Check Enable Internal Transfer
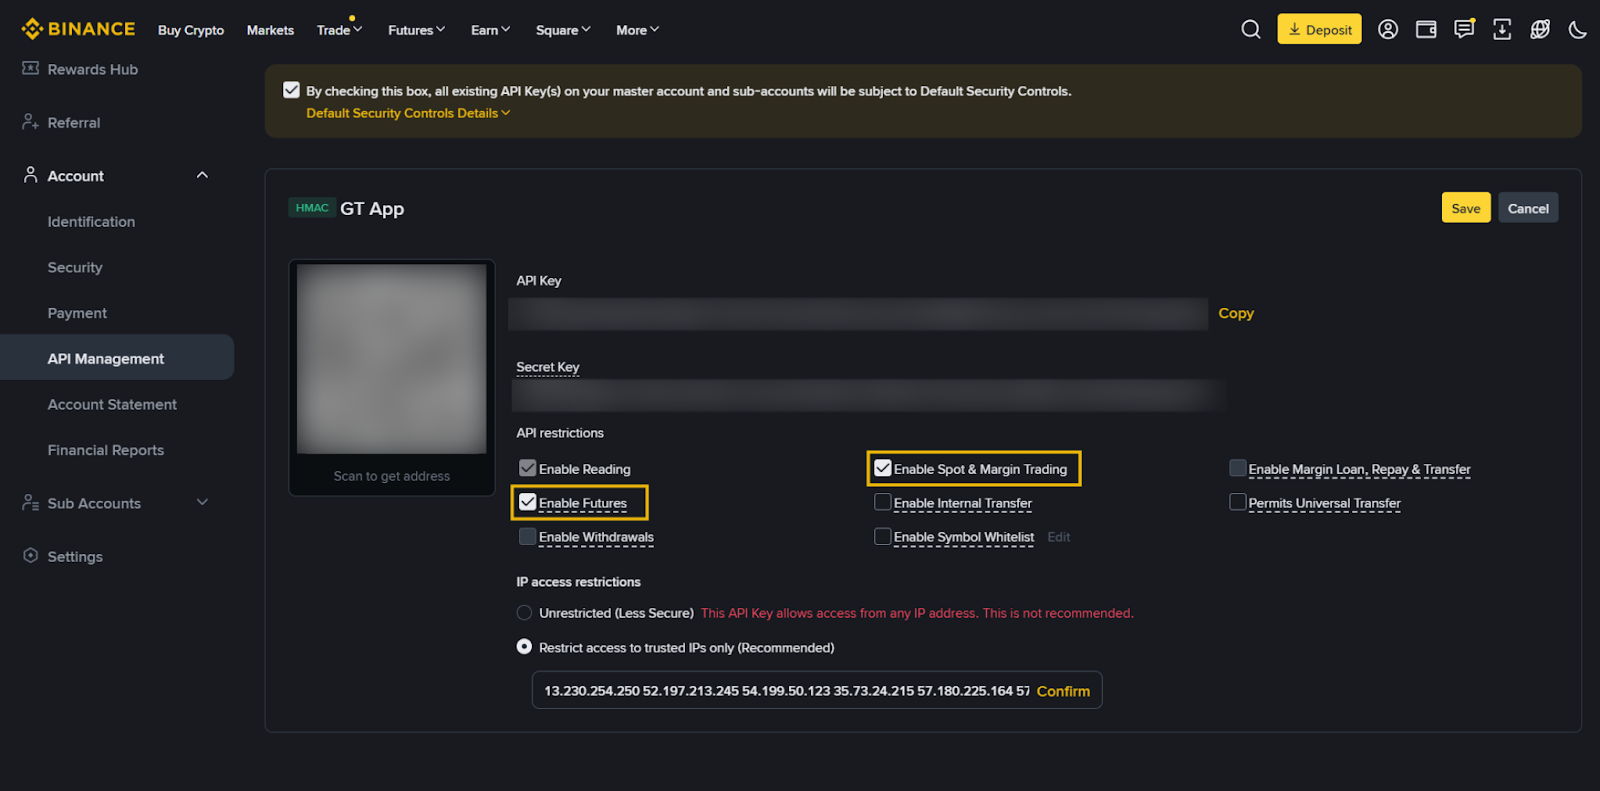This screenshot has width=1600, height=791. point(883,502)
